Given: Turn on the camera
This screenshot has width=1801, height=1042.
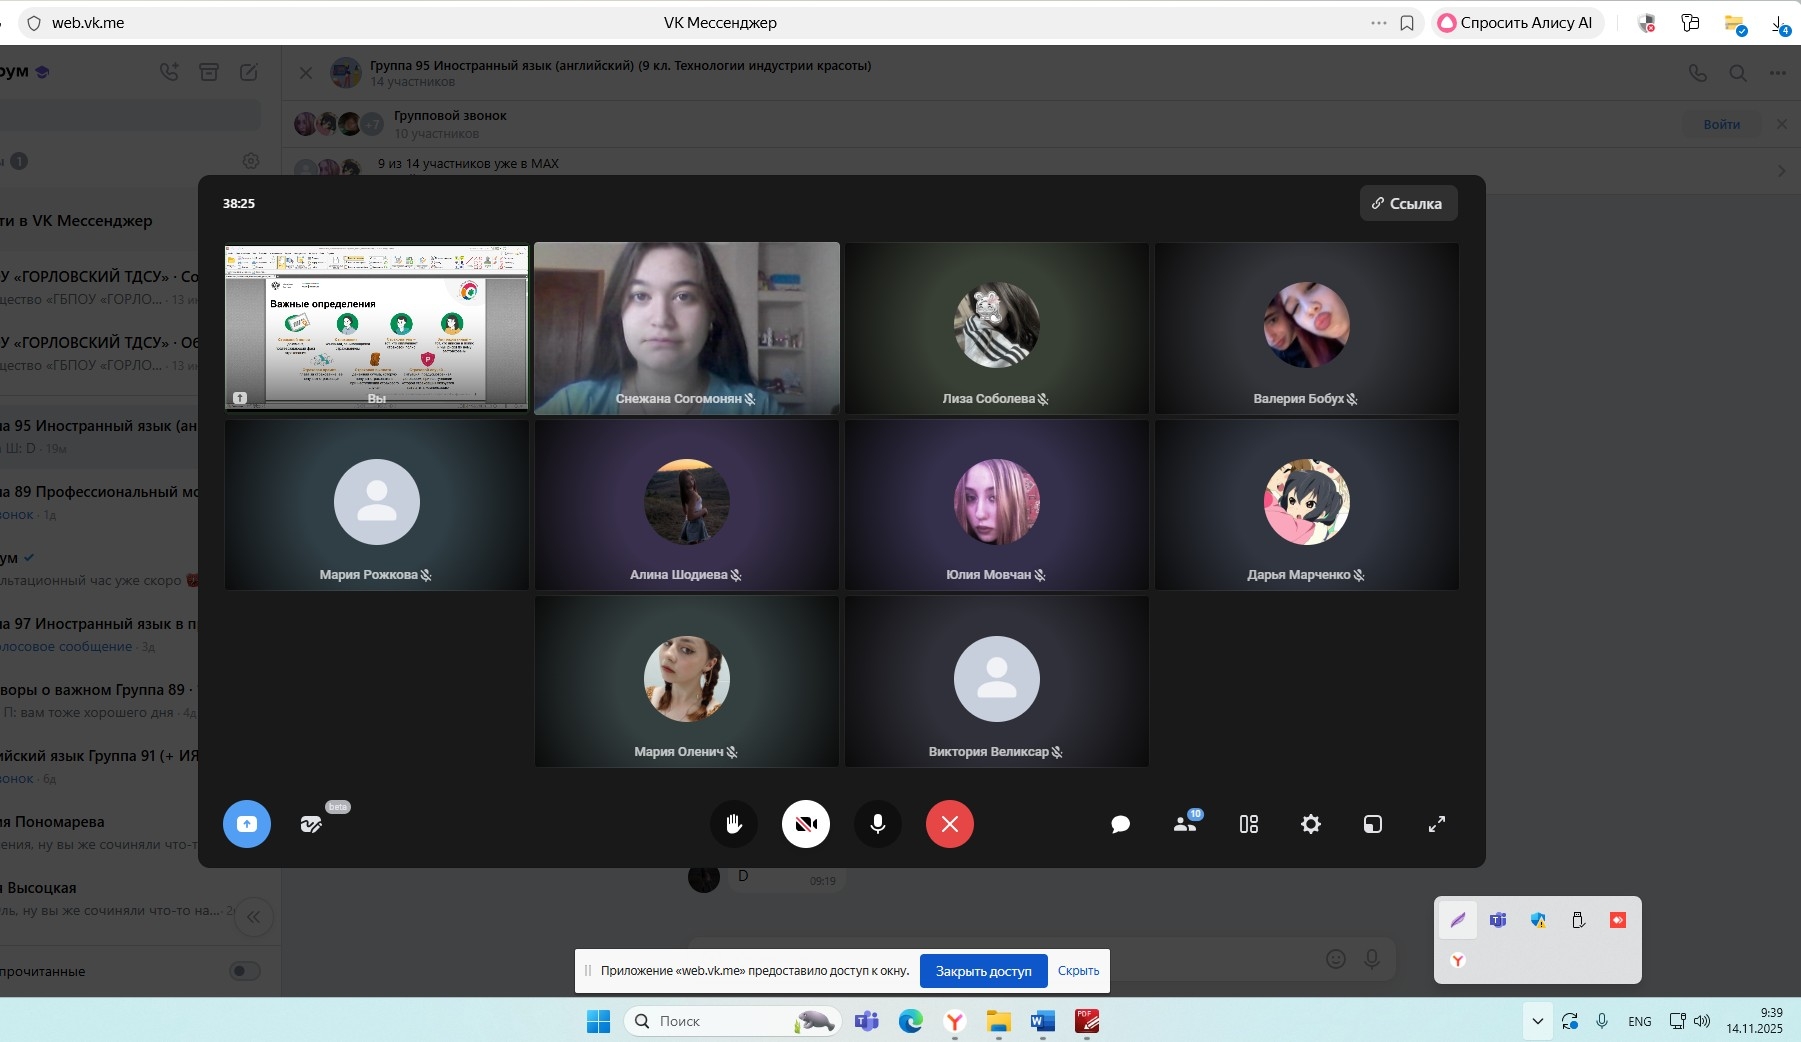Looking at the screenshot, I should (805, 824).
